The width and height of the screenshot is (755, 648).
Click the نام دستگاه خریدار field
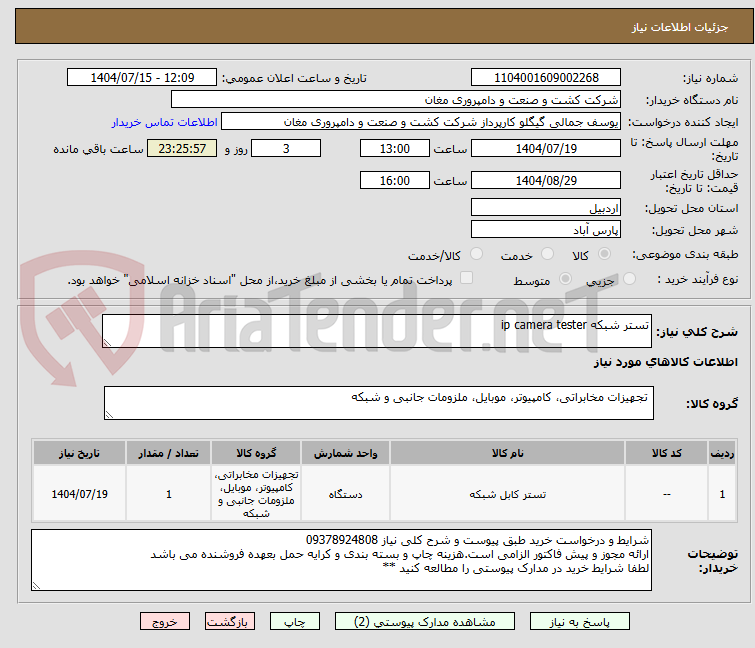coord(396,100)
